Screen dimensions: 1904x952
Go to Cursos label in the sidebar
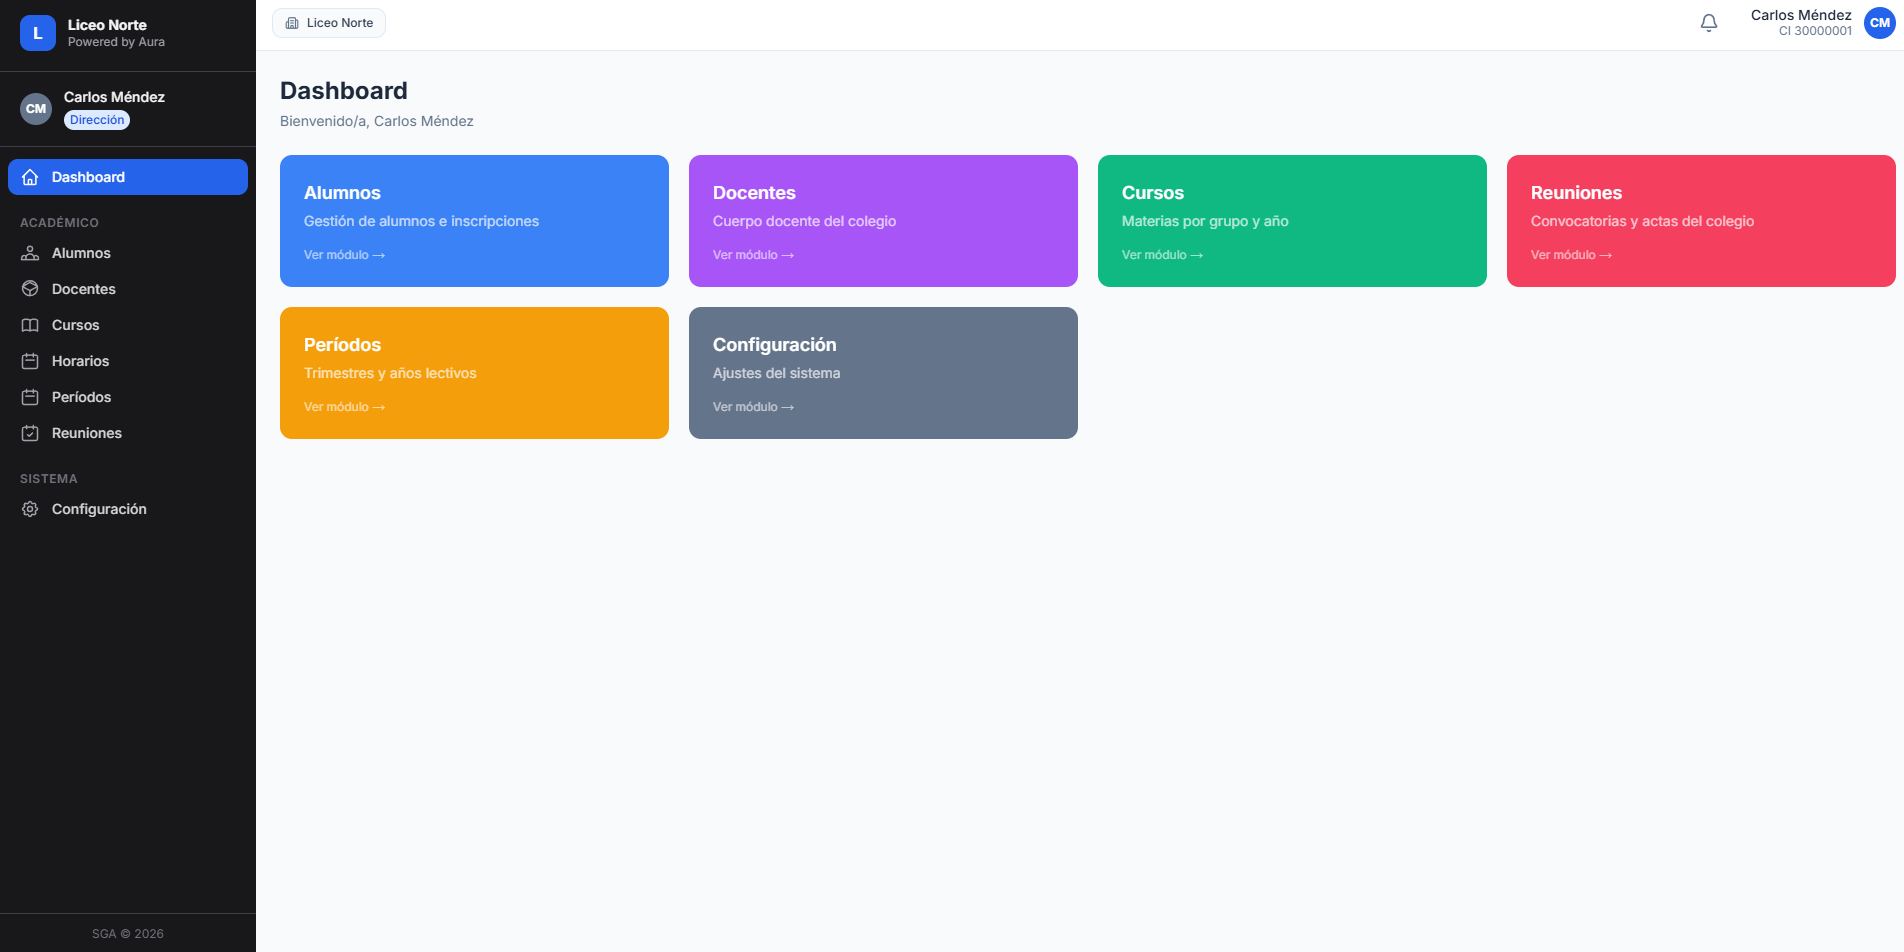tap(75, 325)
